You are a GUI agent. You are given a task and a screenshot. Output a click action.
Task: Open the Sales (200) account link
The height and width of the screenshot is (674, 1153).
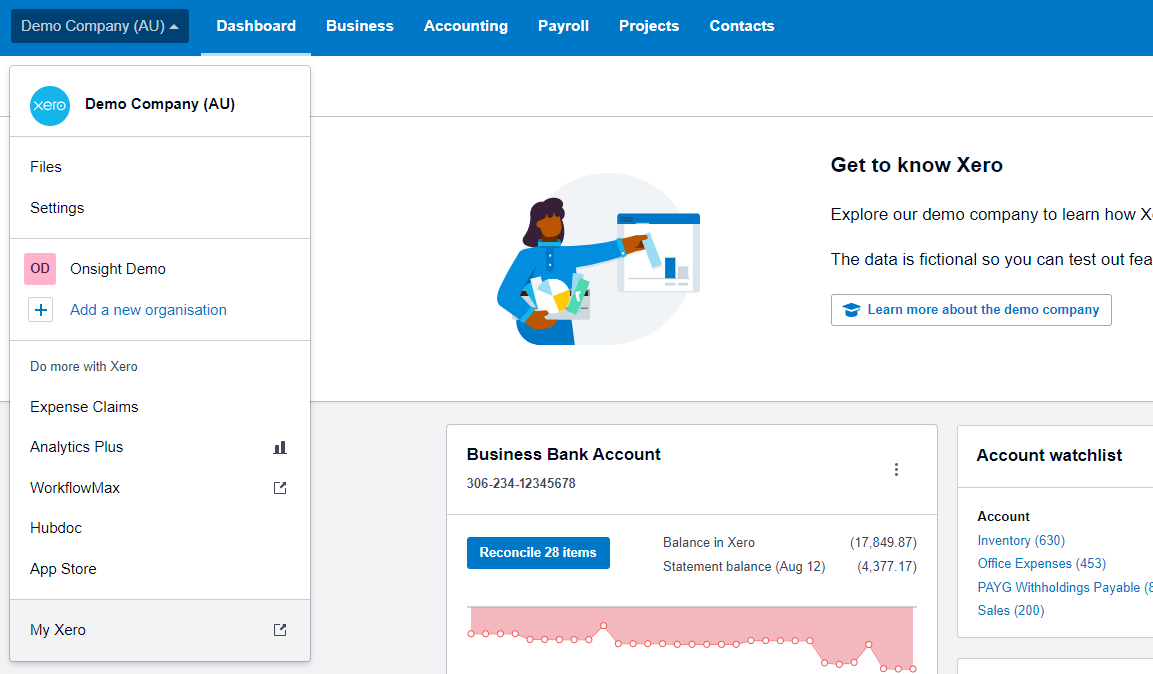1010,611
